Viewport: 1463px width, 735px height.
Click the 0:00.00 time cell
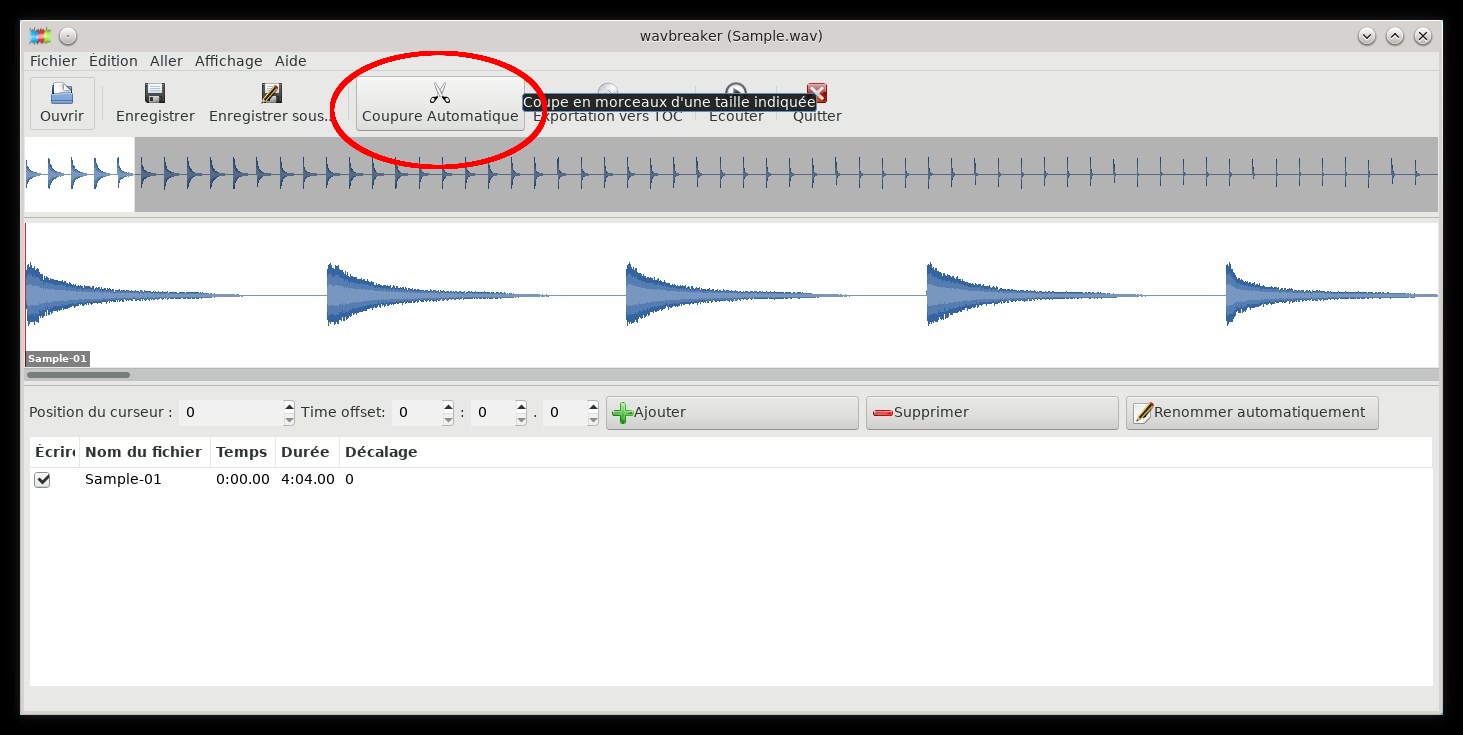pos(243,480)
